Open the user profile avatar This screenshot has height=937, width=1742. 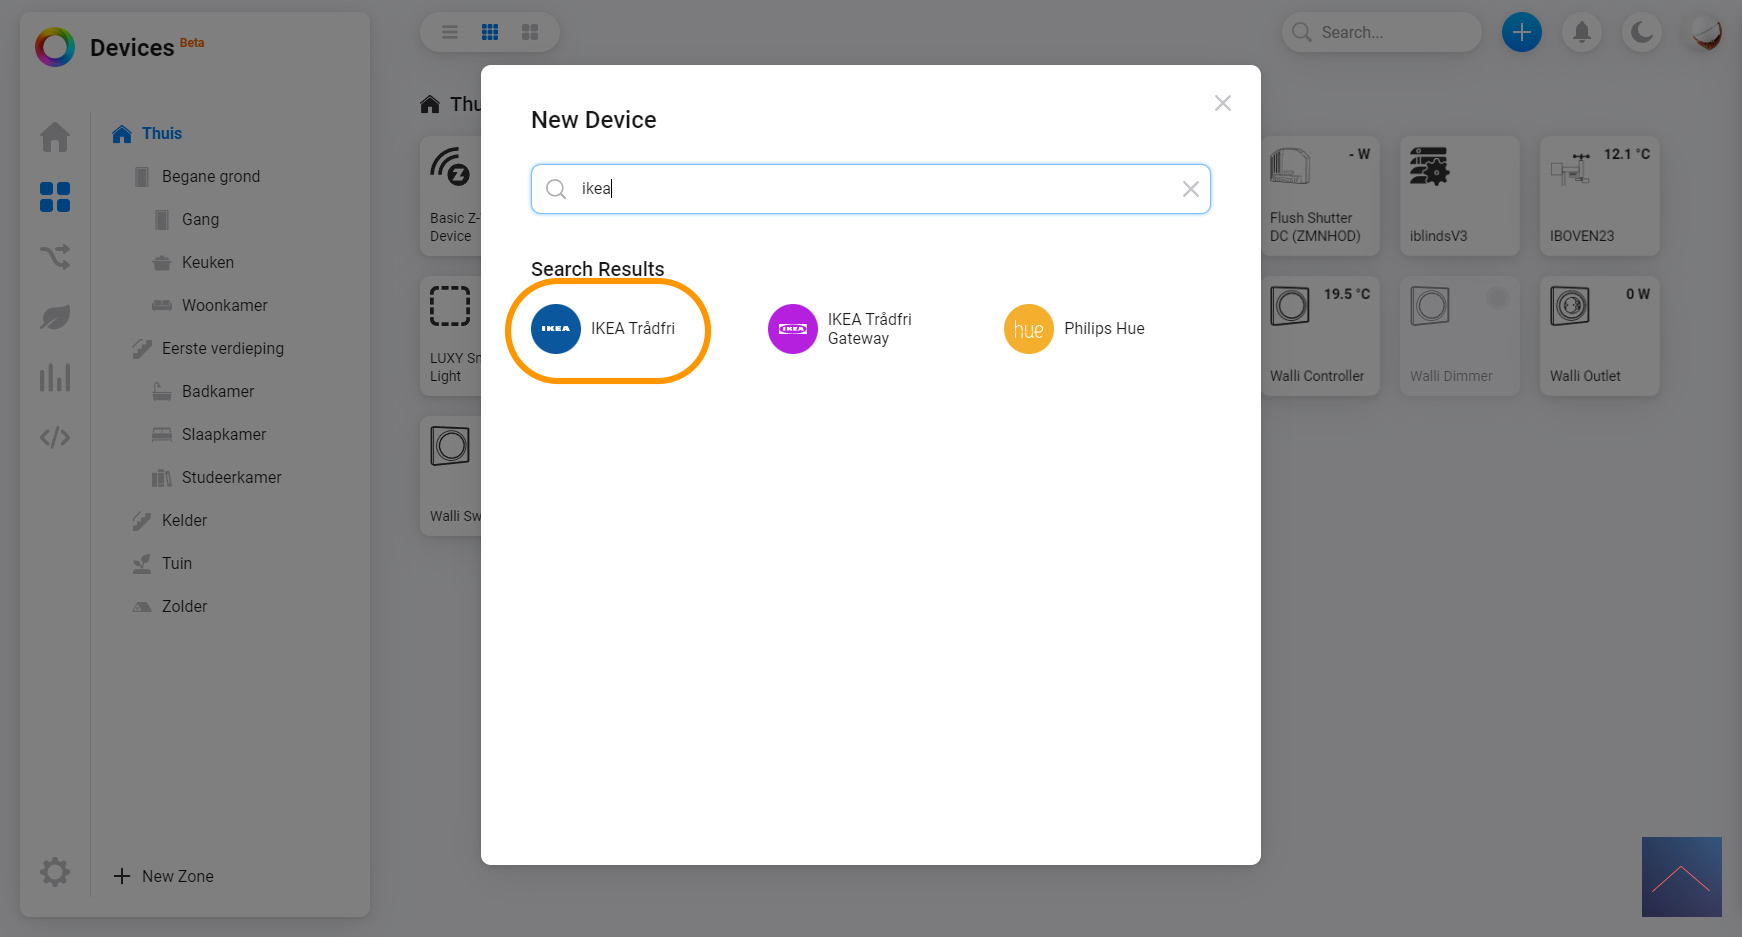pos(1706,32)
